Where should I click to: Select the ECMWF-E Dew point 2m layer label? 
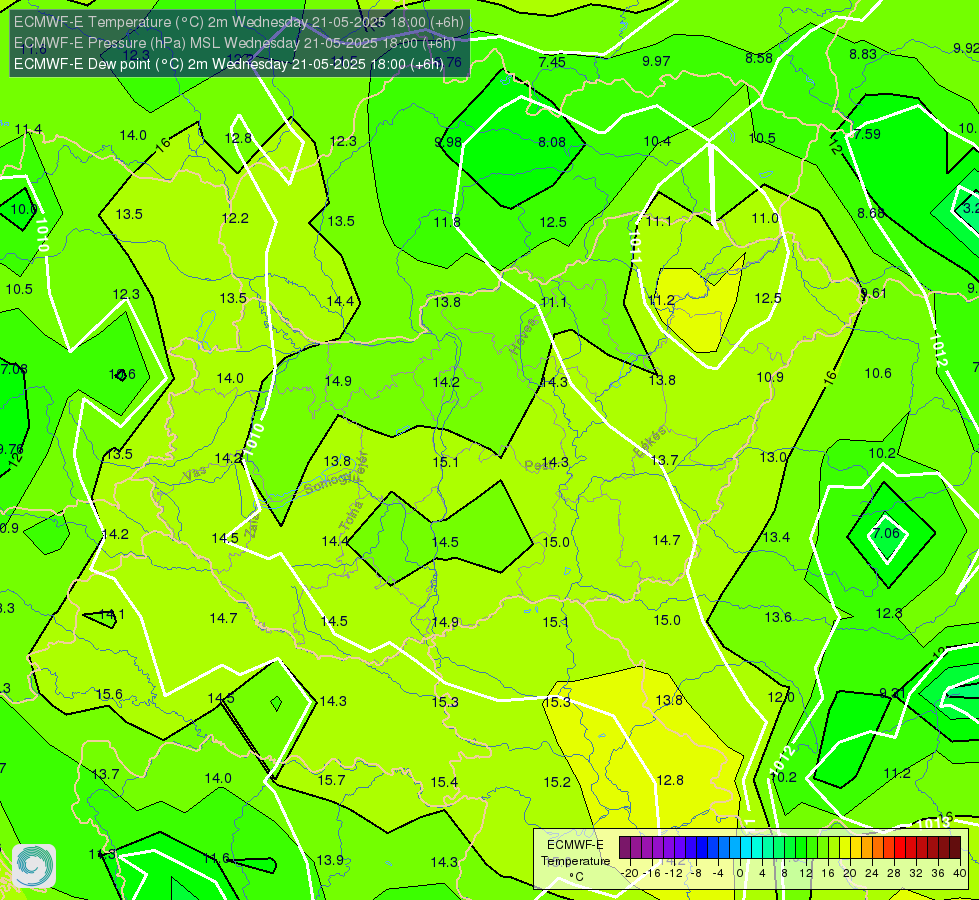click(x=229, y=64)
